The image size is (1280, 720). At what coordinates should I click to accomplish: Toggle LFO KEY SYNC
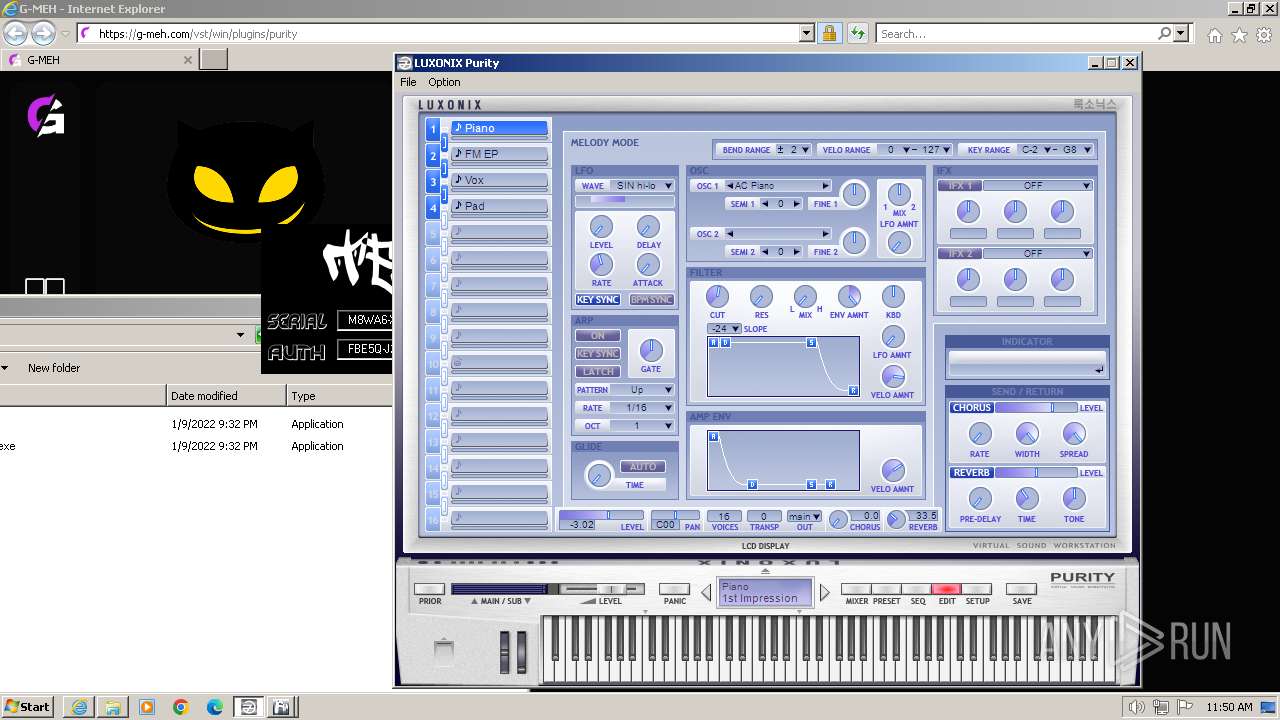coord(598,300)
